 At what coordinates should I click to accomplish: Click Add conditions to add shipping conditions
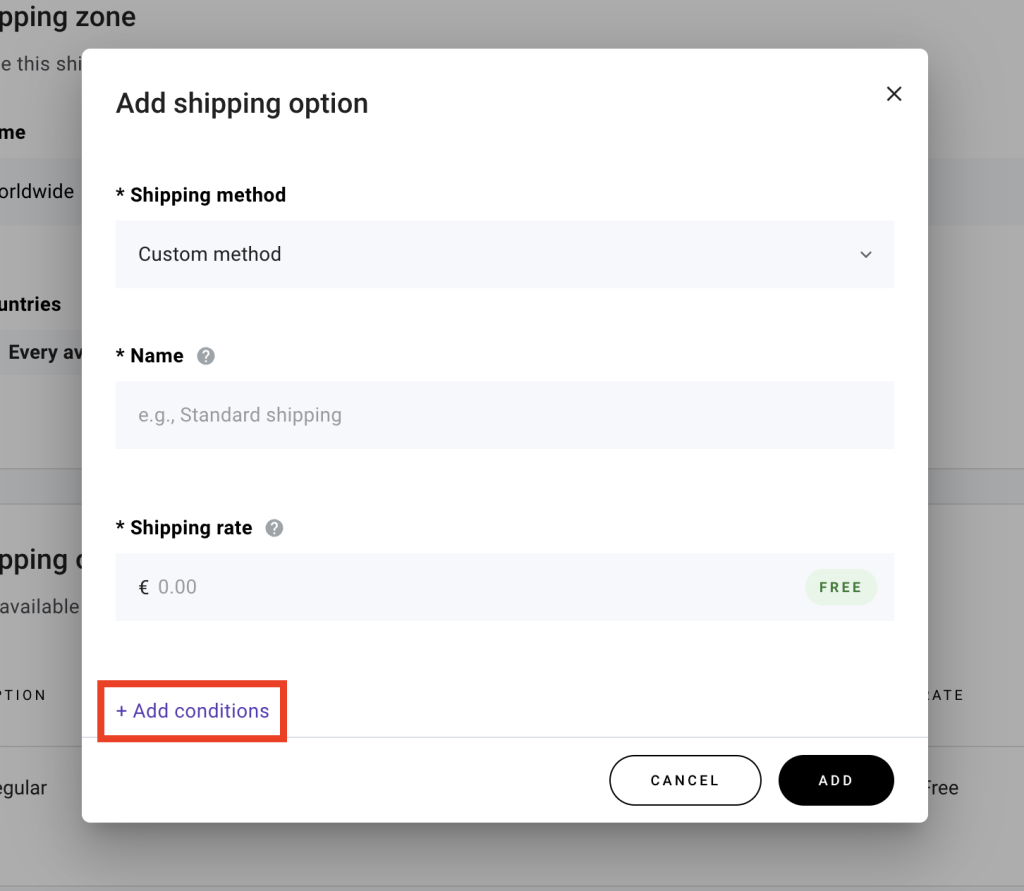[x=192, y=711]
